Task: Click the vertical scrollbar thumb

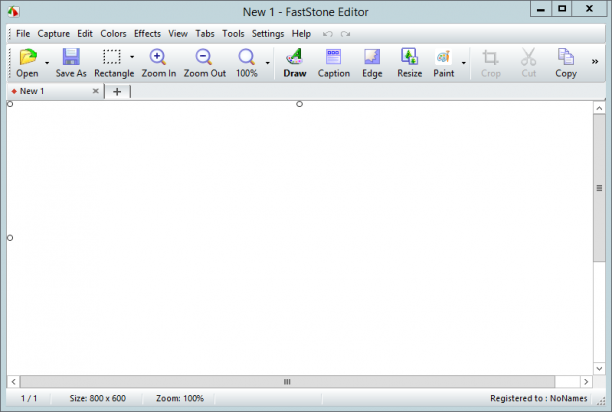Action: pyautogui.click(x=599, y=188)
